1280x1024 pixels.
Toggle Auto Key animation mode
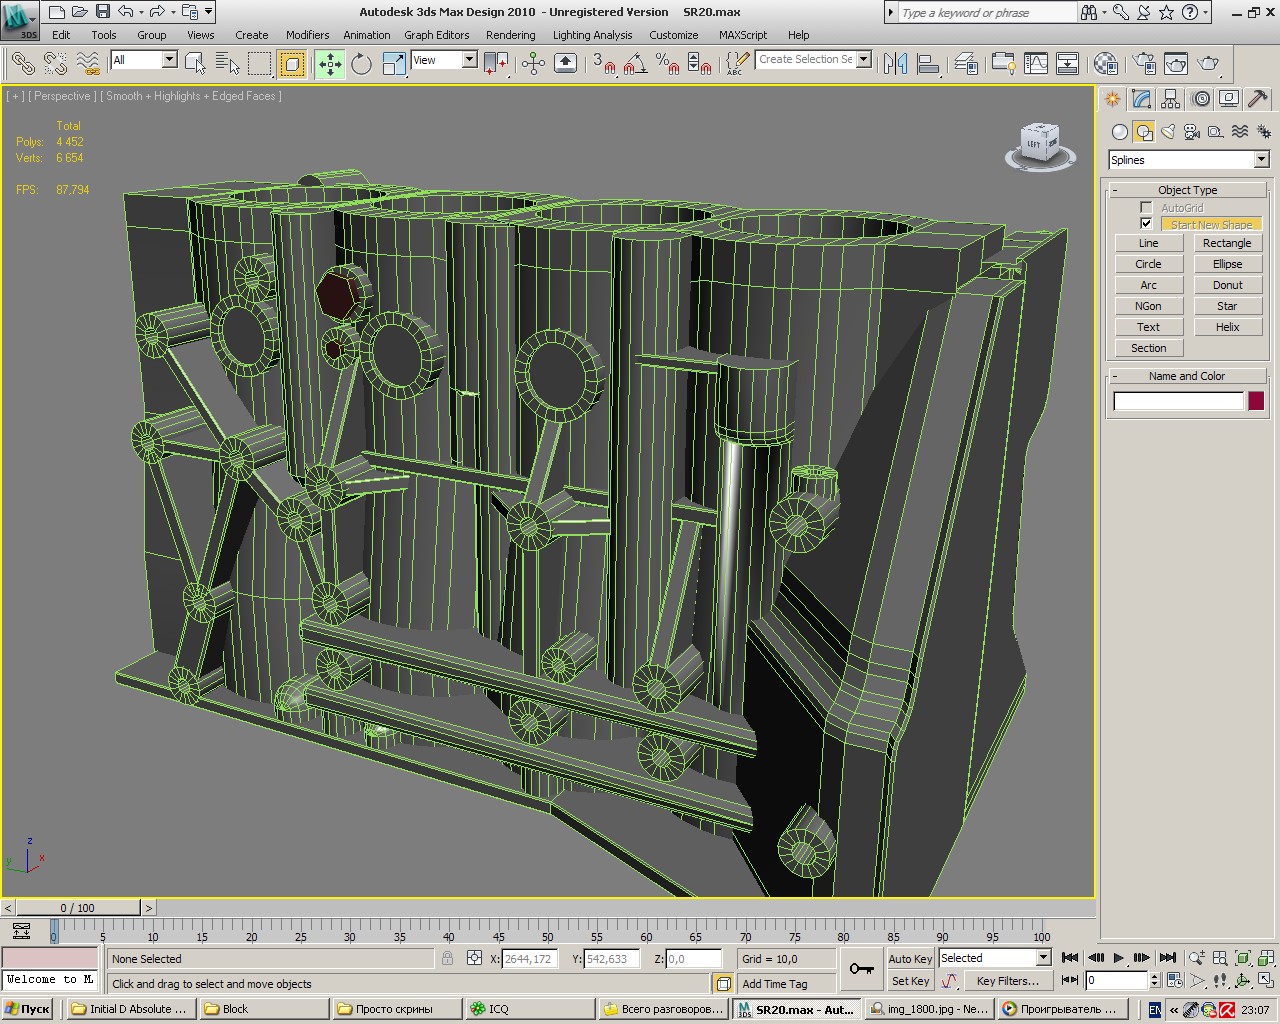[910, 958]
